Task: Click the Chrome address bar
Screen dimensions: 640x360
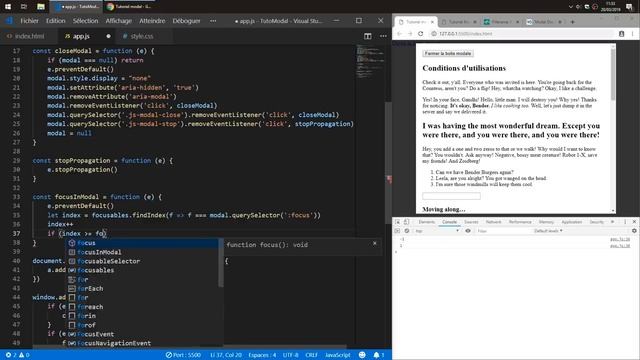Action: [x=521, y=34]
